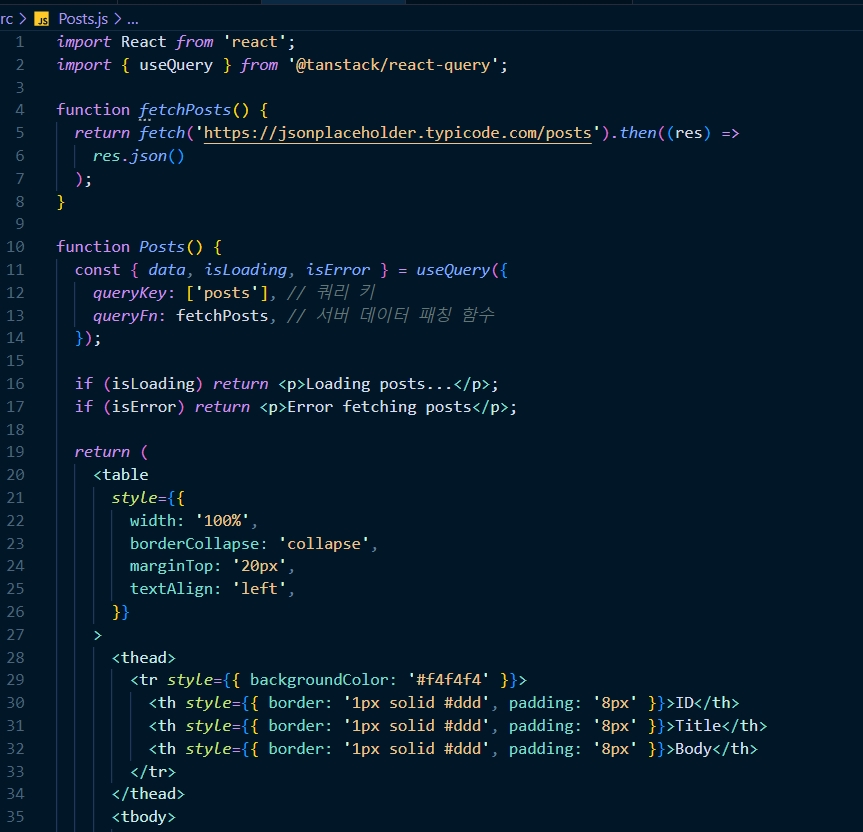863x832 pixels.
Task: Click the <thead> opening tag on line 28
Action: click(144, 658)
